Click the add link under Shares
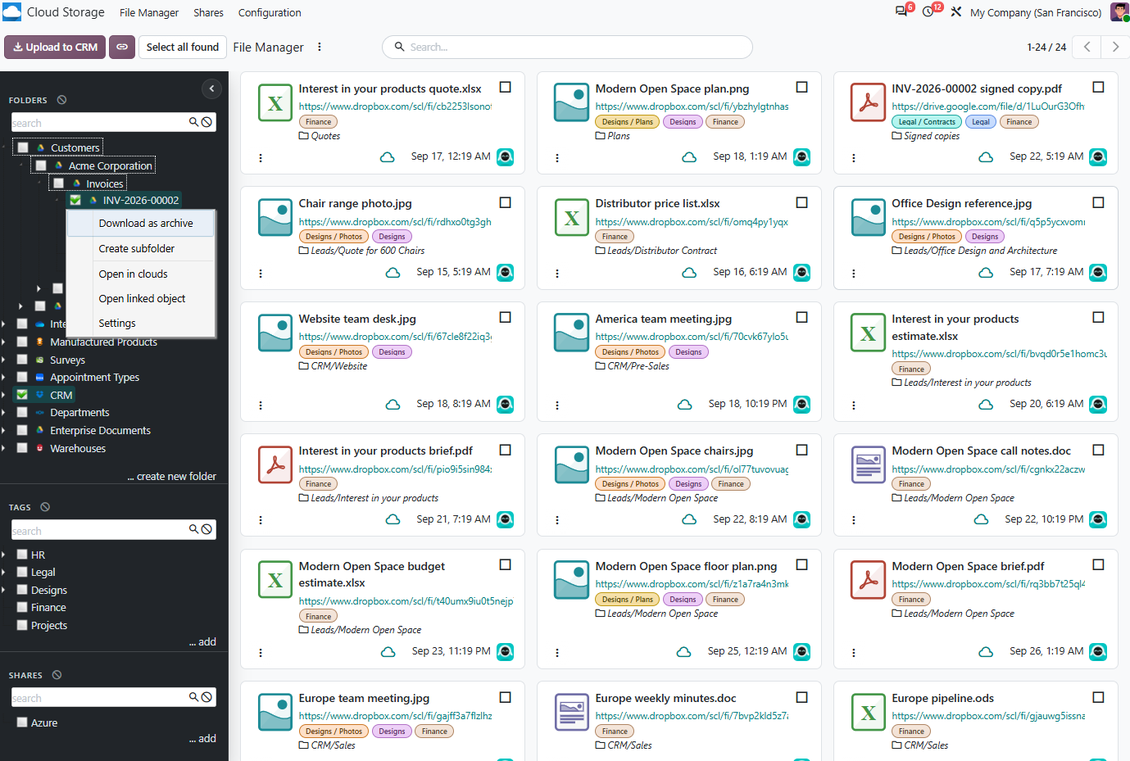The height and width of the screenshot is (761, 1130). coord(203,738)
